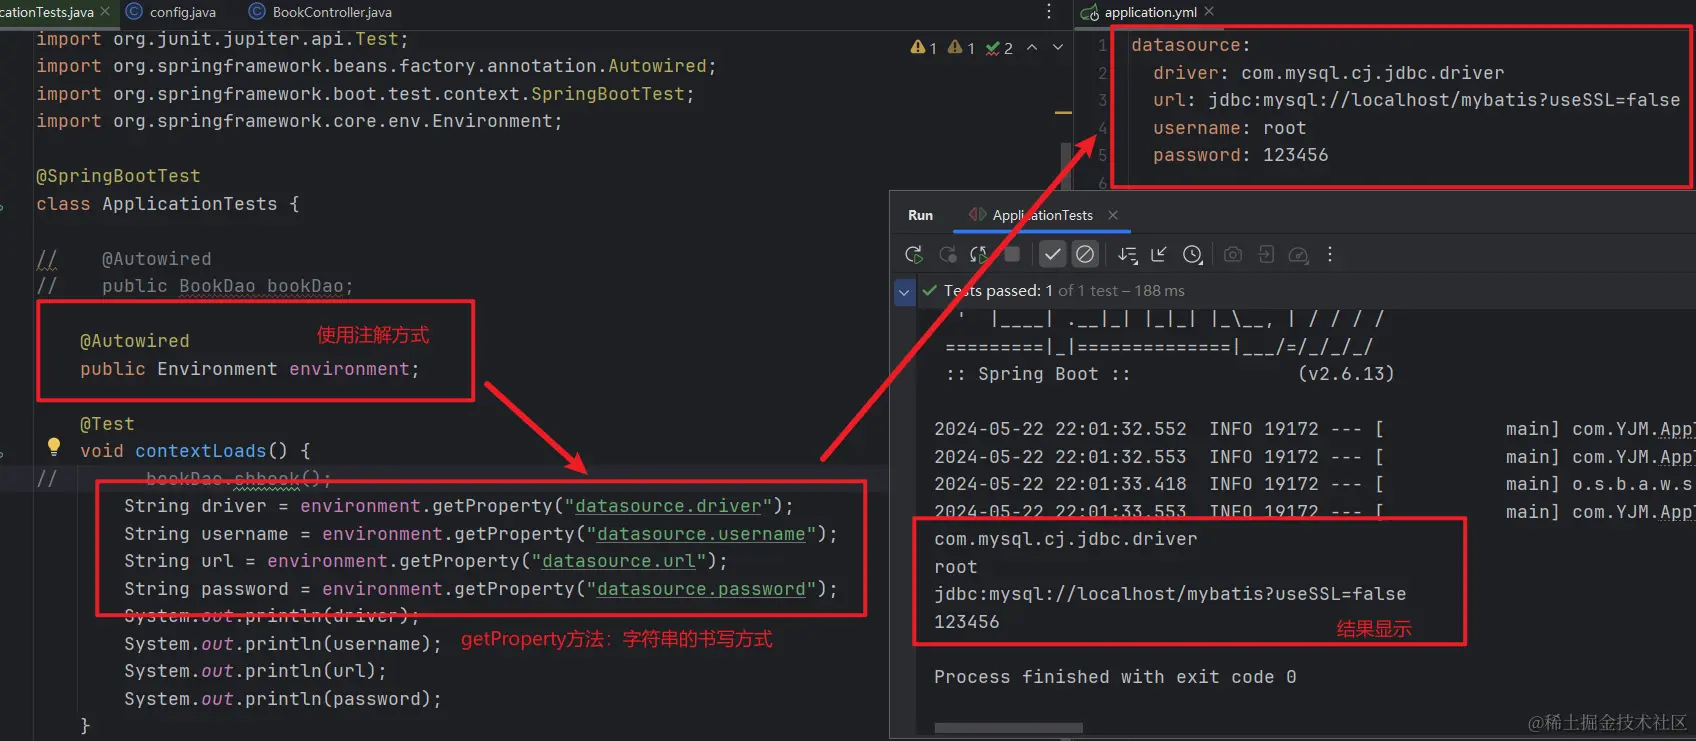Click the Rerun Failed Tests icon
1696x741 pixels.
[947, 255]
